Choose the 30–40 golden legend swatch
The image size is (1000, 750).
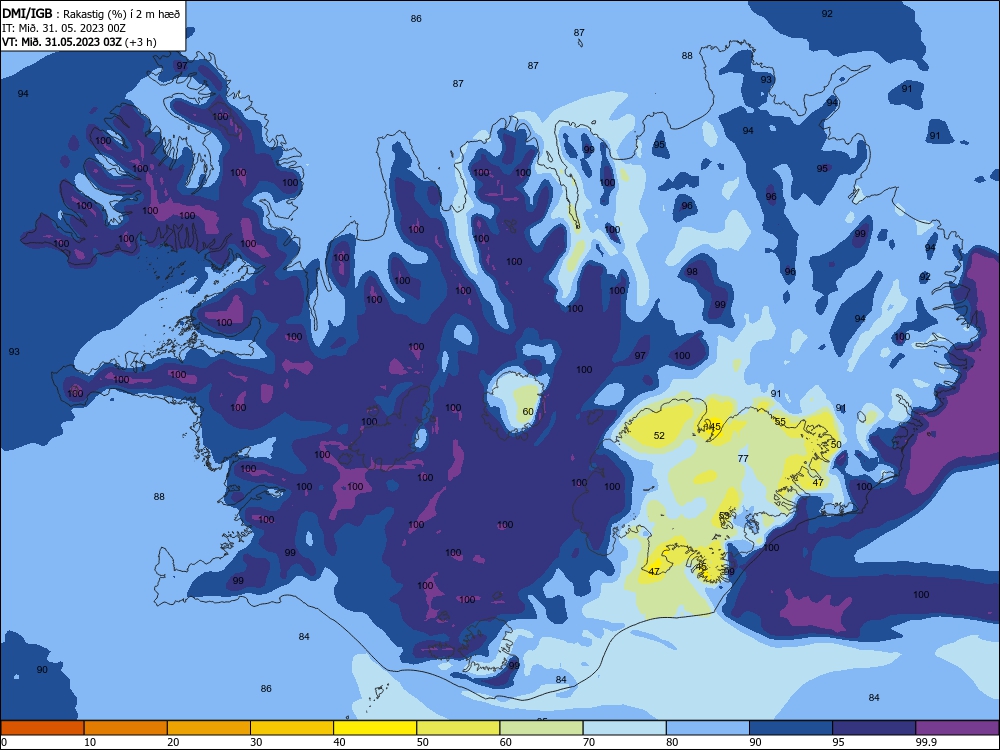[x=292, y=728]
